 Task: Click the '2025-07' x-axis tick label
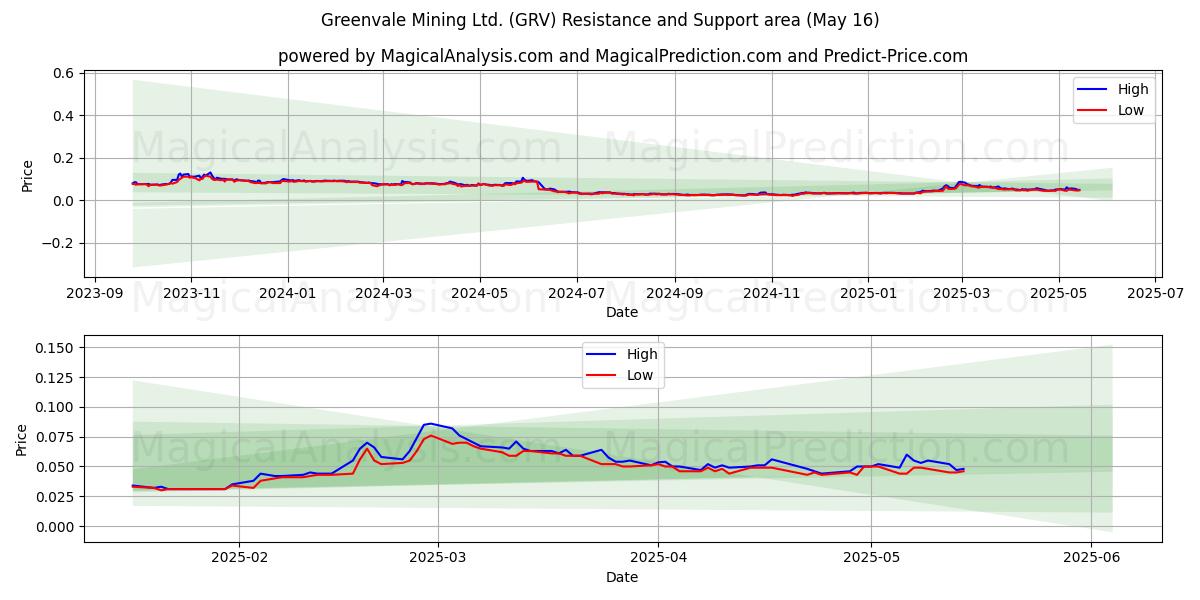click(x=1155, y=293)
